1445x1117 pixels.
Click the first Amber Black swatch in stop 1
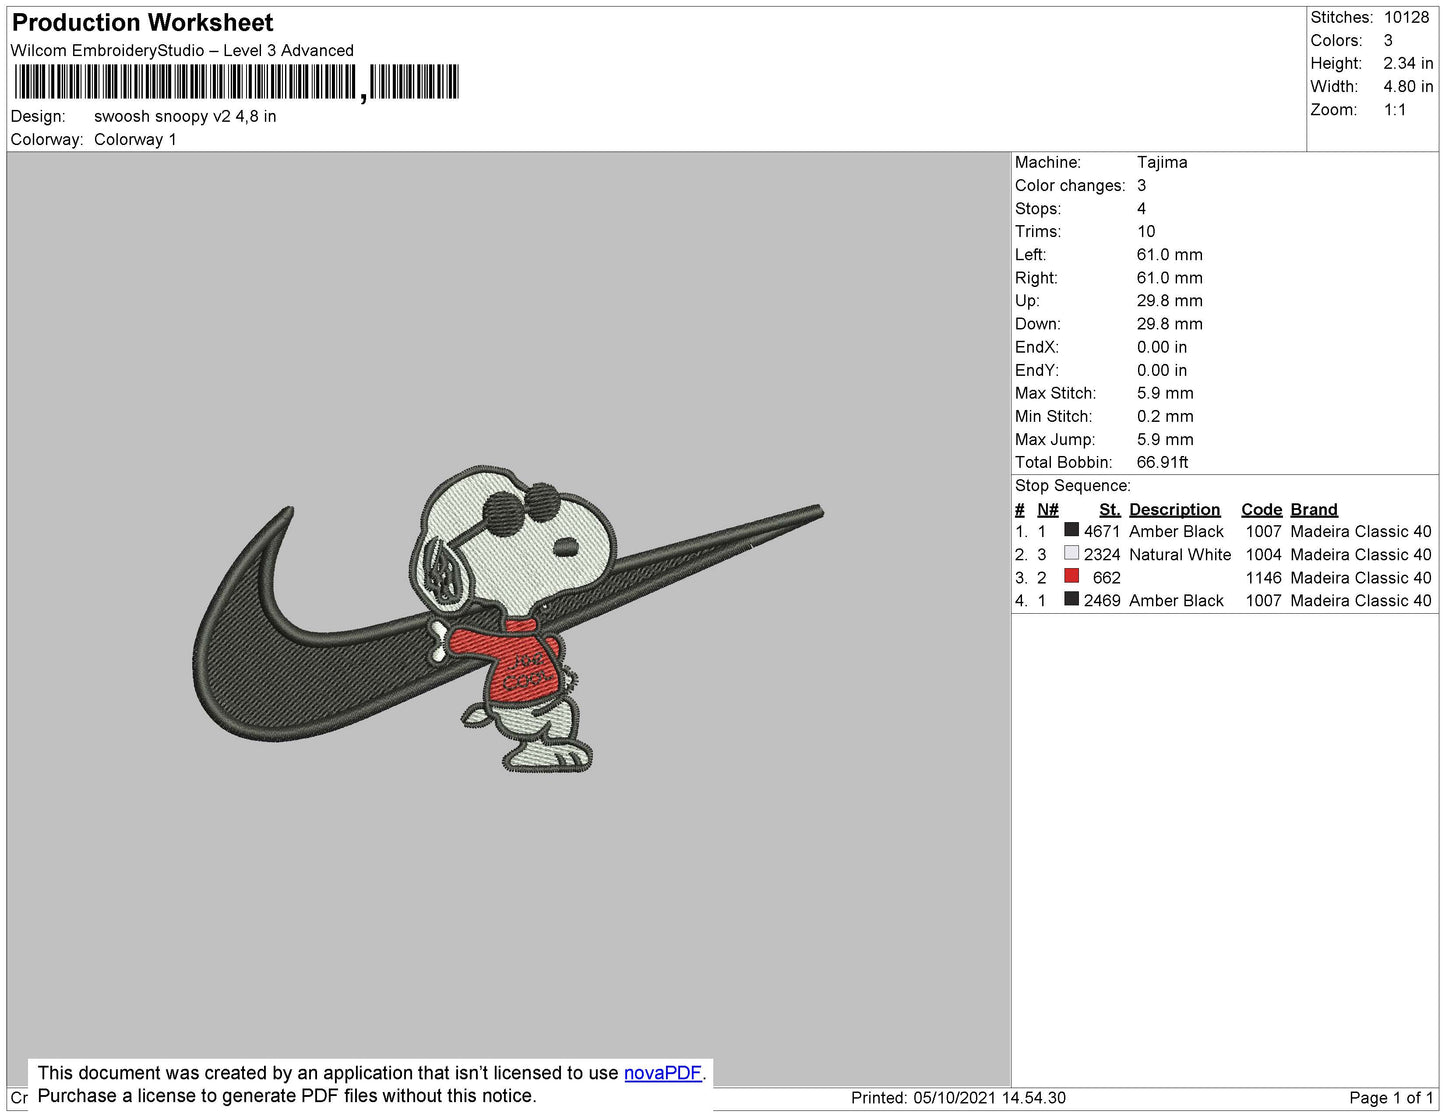pos(1071,530)
